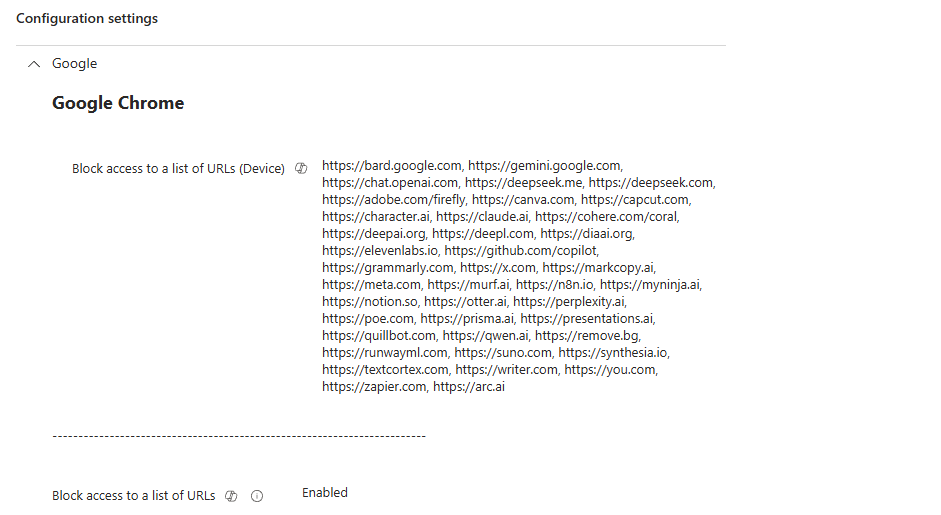Click the https://arc.ai URL entry
The width and height of the screenshot is (941, 515).
point(469,387)
